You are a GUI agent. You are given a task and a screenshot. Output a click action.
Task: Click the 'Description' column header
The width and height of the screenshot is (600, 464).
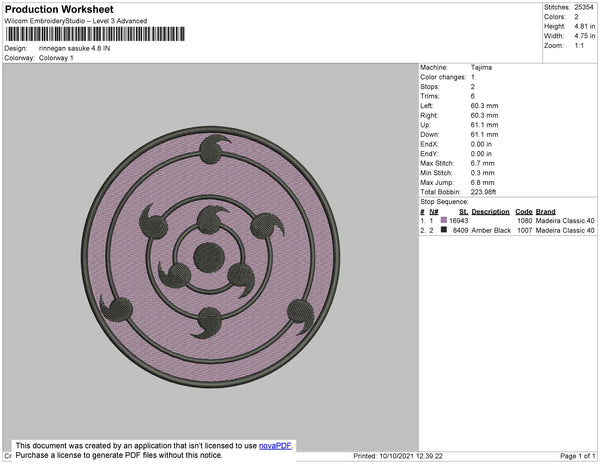pos(490,212)
